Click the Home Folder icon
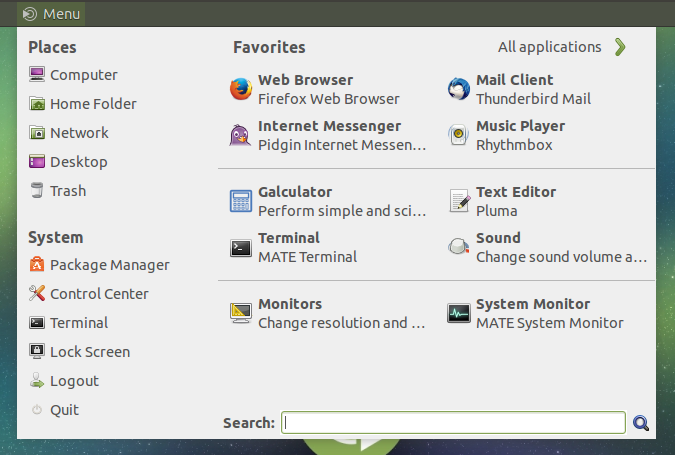675x455 pixels. (x=37, y=103)
